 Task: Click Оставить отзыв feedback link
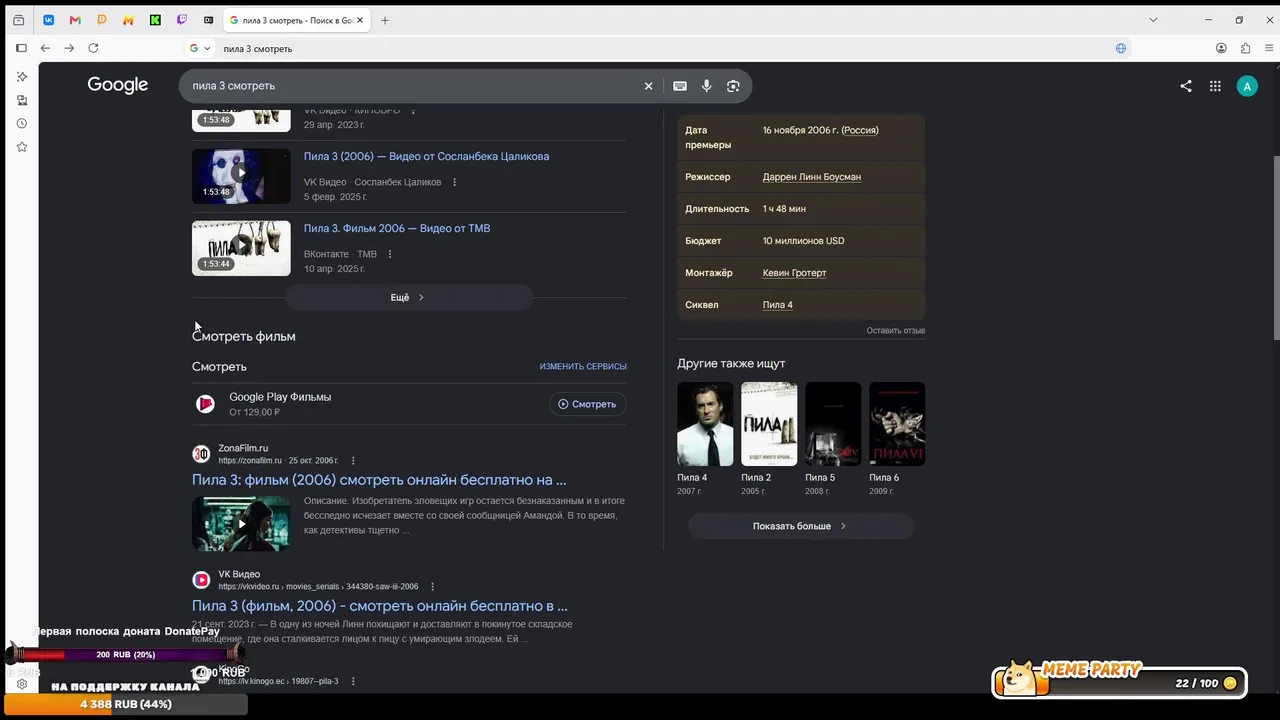click(x=896, y=331)
